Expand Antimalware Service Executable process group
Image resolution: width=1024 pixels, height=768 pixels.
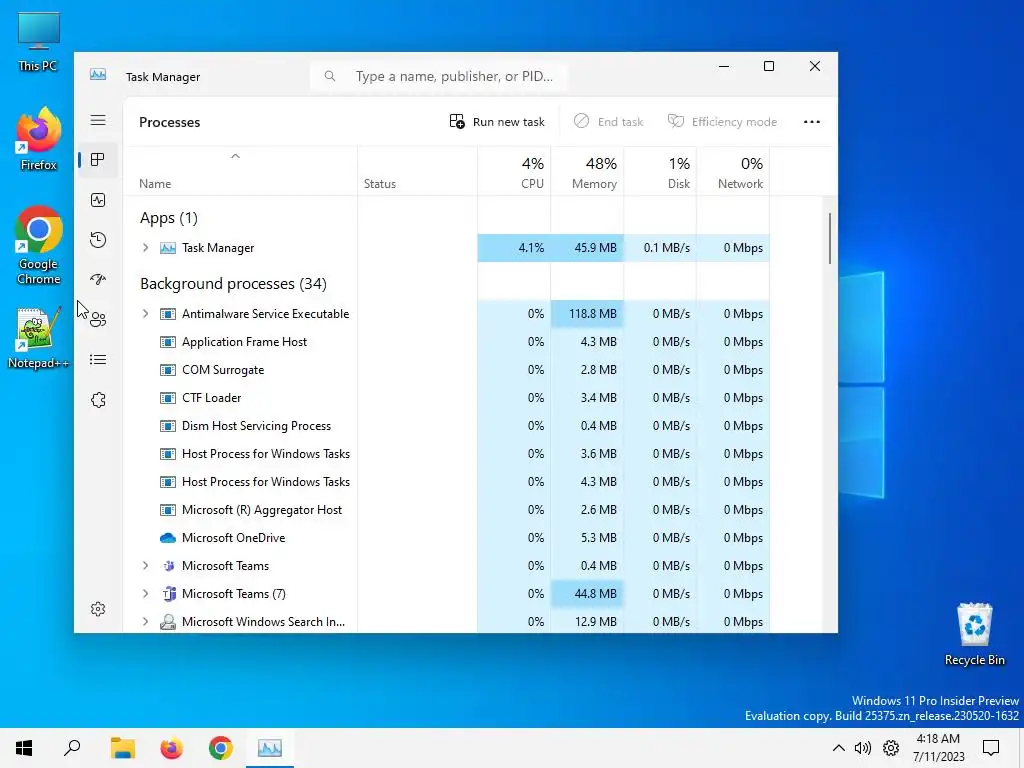[146, 314]
